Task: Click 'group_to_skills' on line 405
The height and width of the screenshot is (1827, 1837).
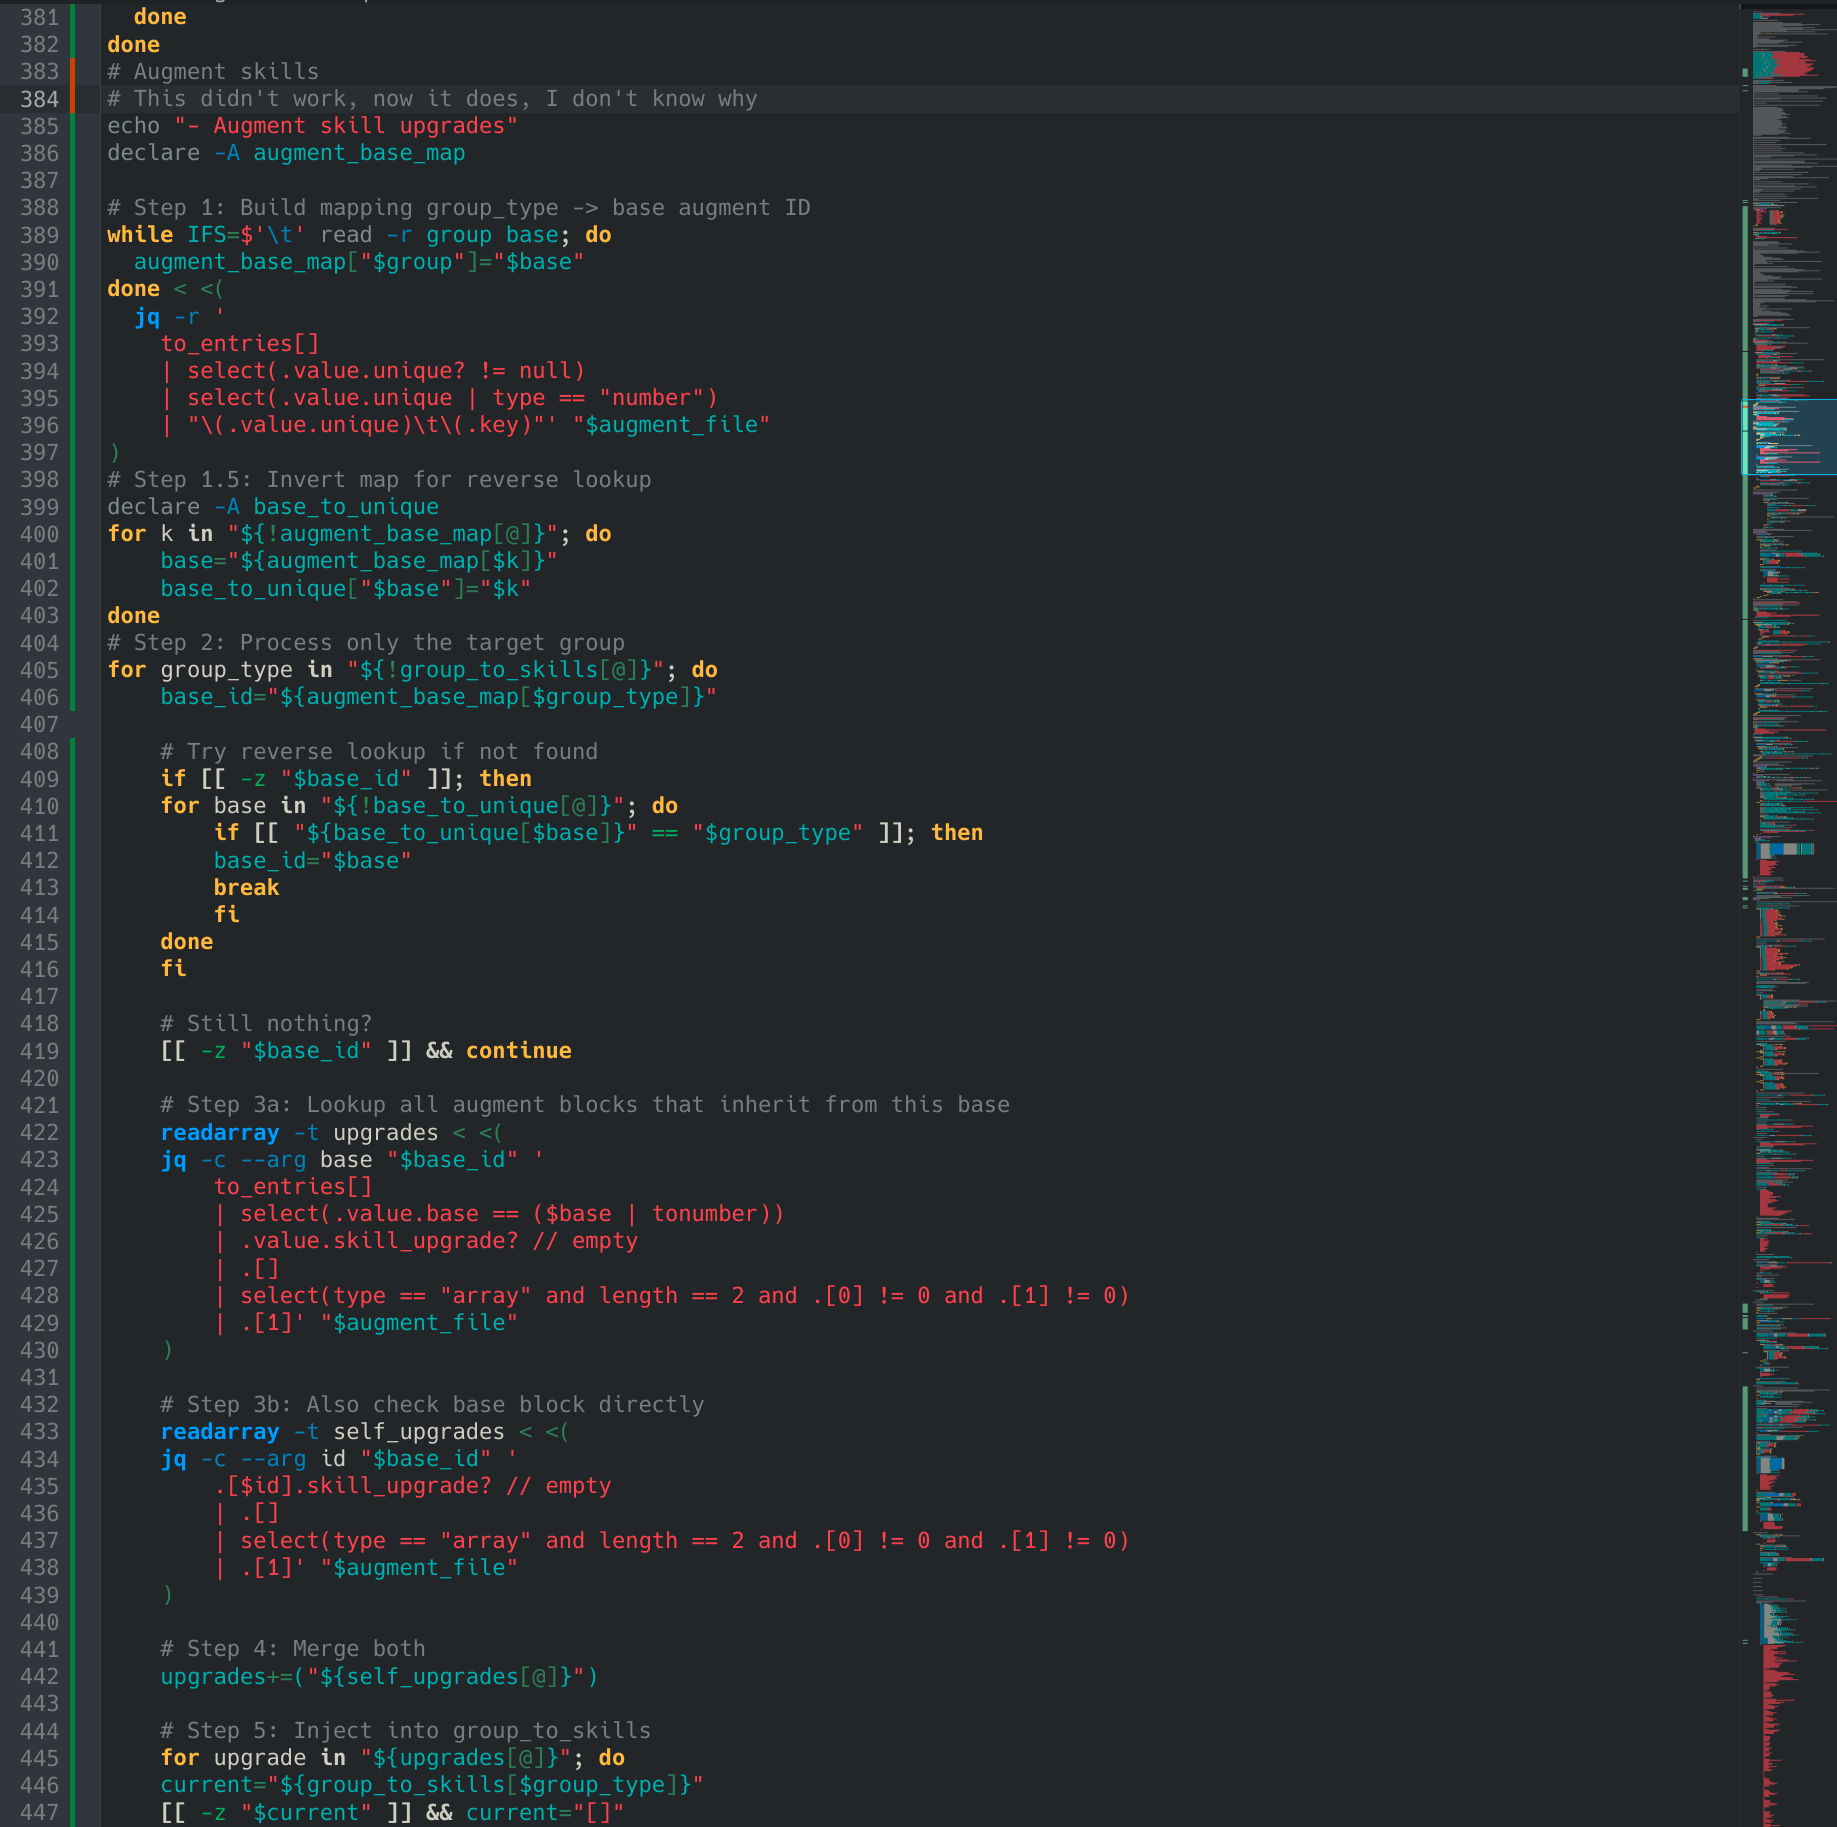Action: [498, 670]
